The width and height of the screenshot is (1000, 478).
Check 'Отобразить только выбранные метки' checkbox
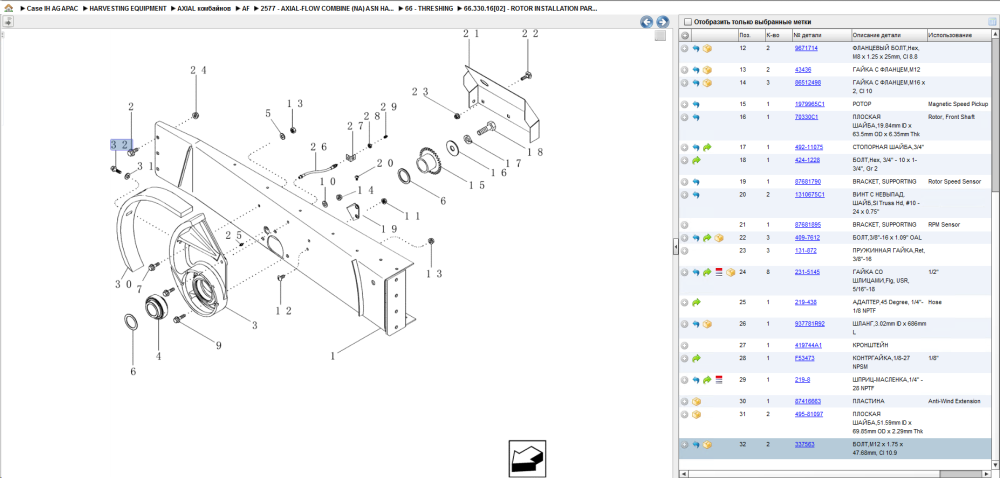click(687, 21)
